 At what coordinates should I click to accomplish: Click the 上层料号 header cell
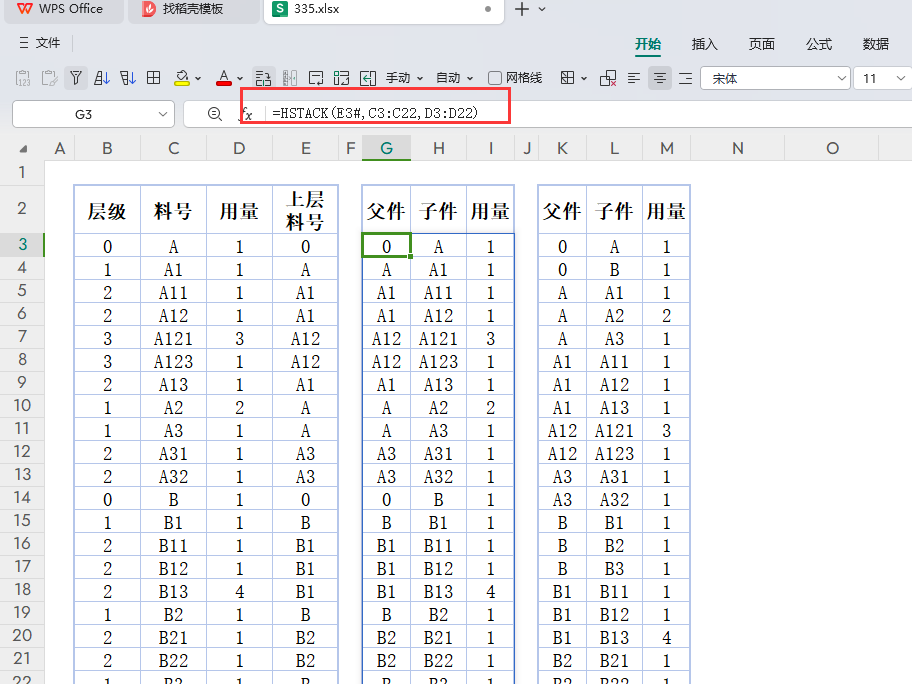click(305, 209)
